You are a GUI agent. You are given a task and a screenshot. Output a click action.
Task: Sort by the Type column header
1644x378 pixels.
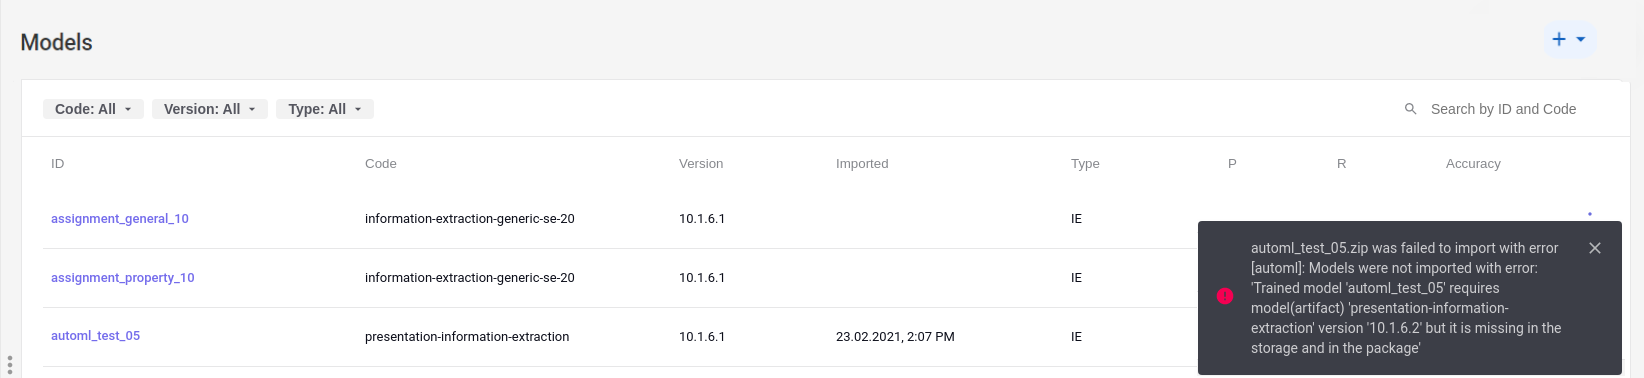click(1085, 164)
